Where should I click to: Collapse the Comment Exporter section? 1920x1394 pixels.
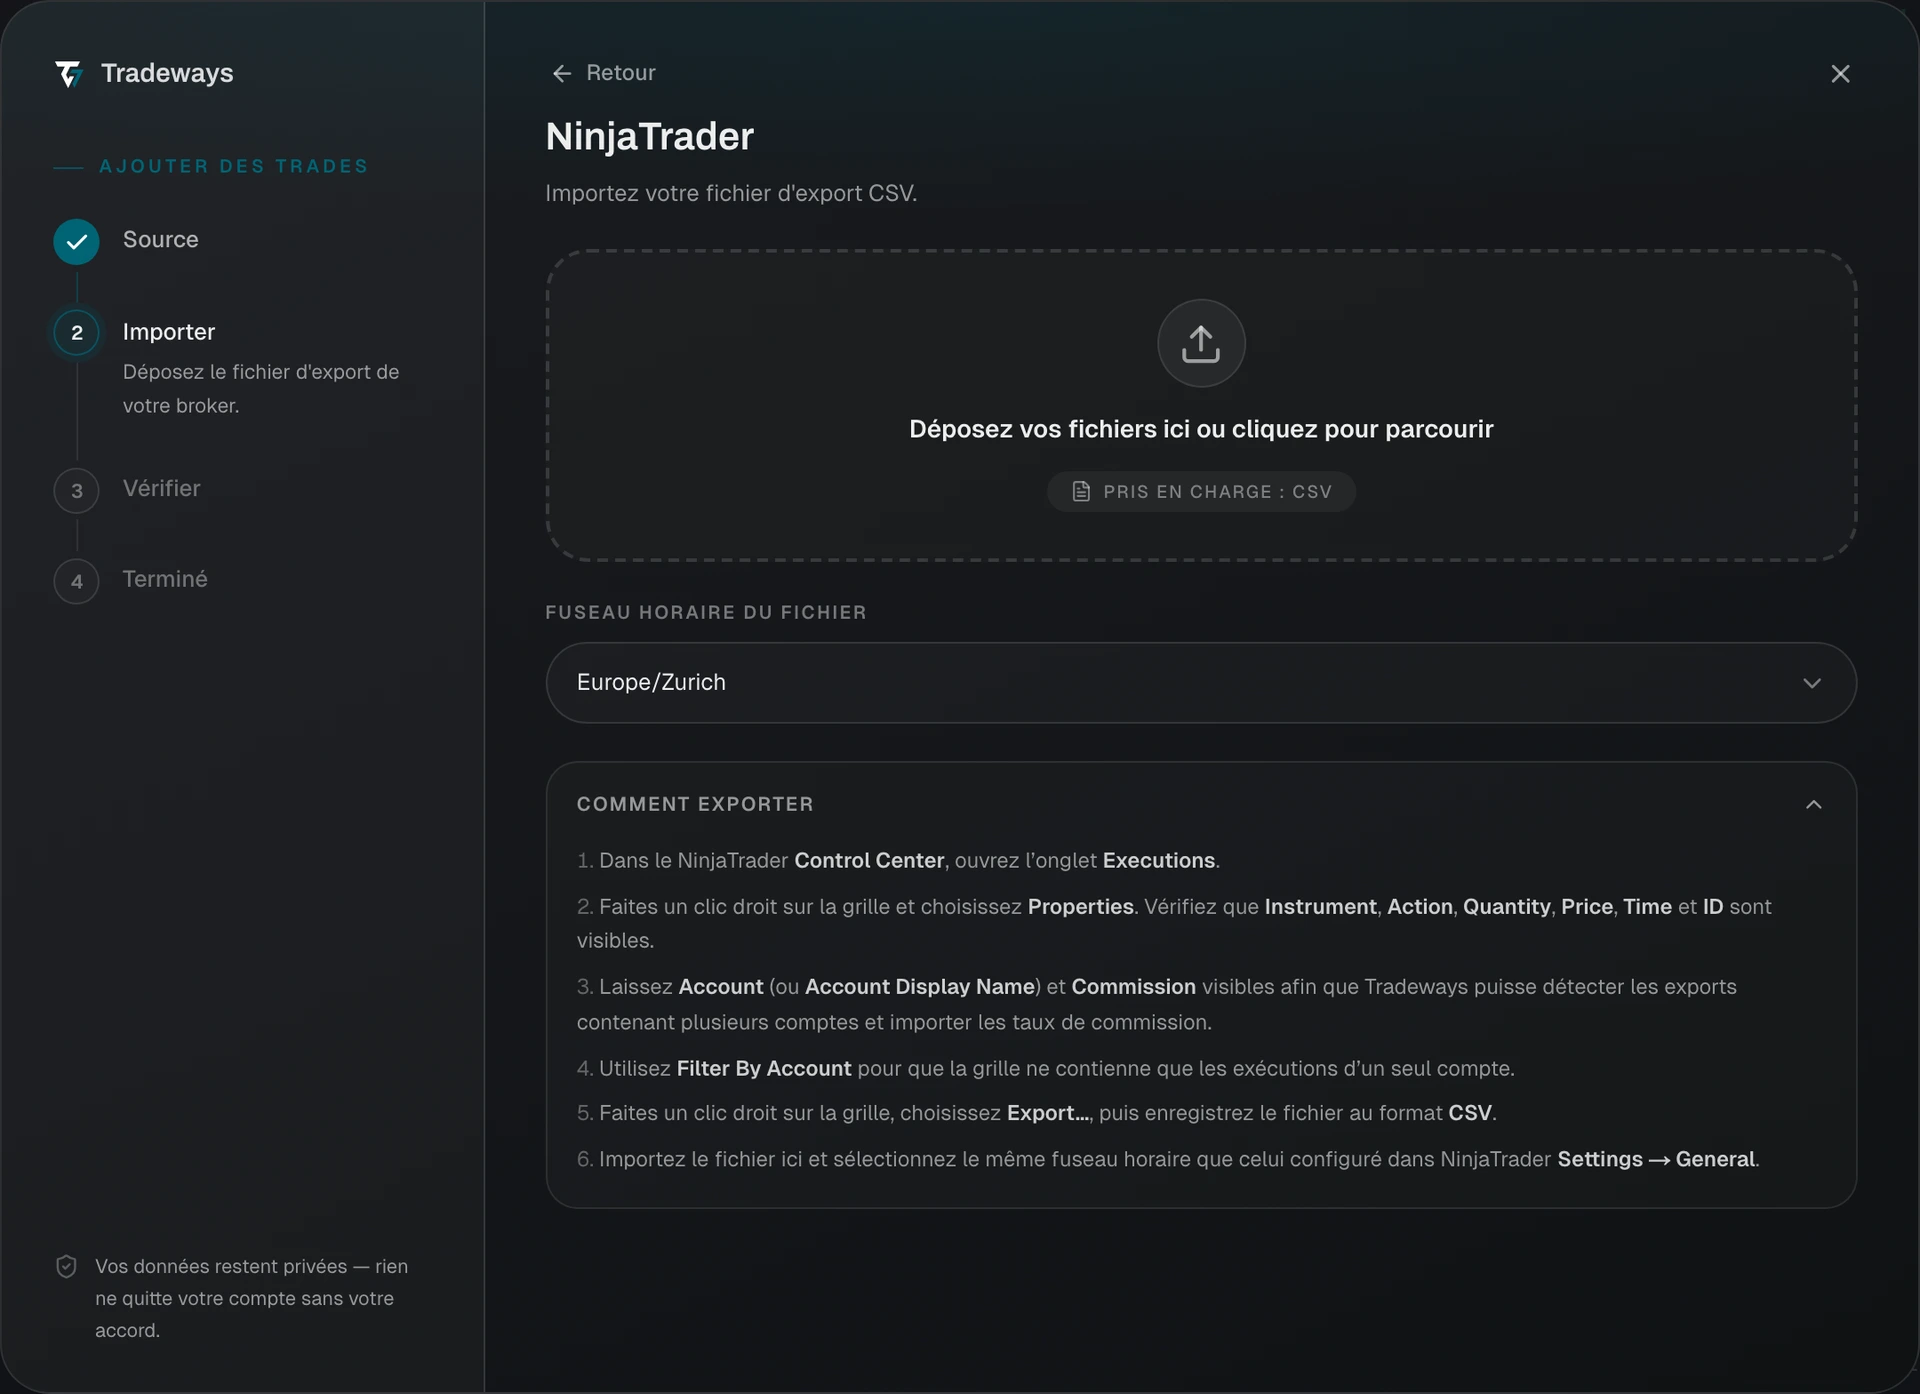click(1814, 805)
